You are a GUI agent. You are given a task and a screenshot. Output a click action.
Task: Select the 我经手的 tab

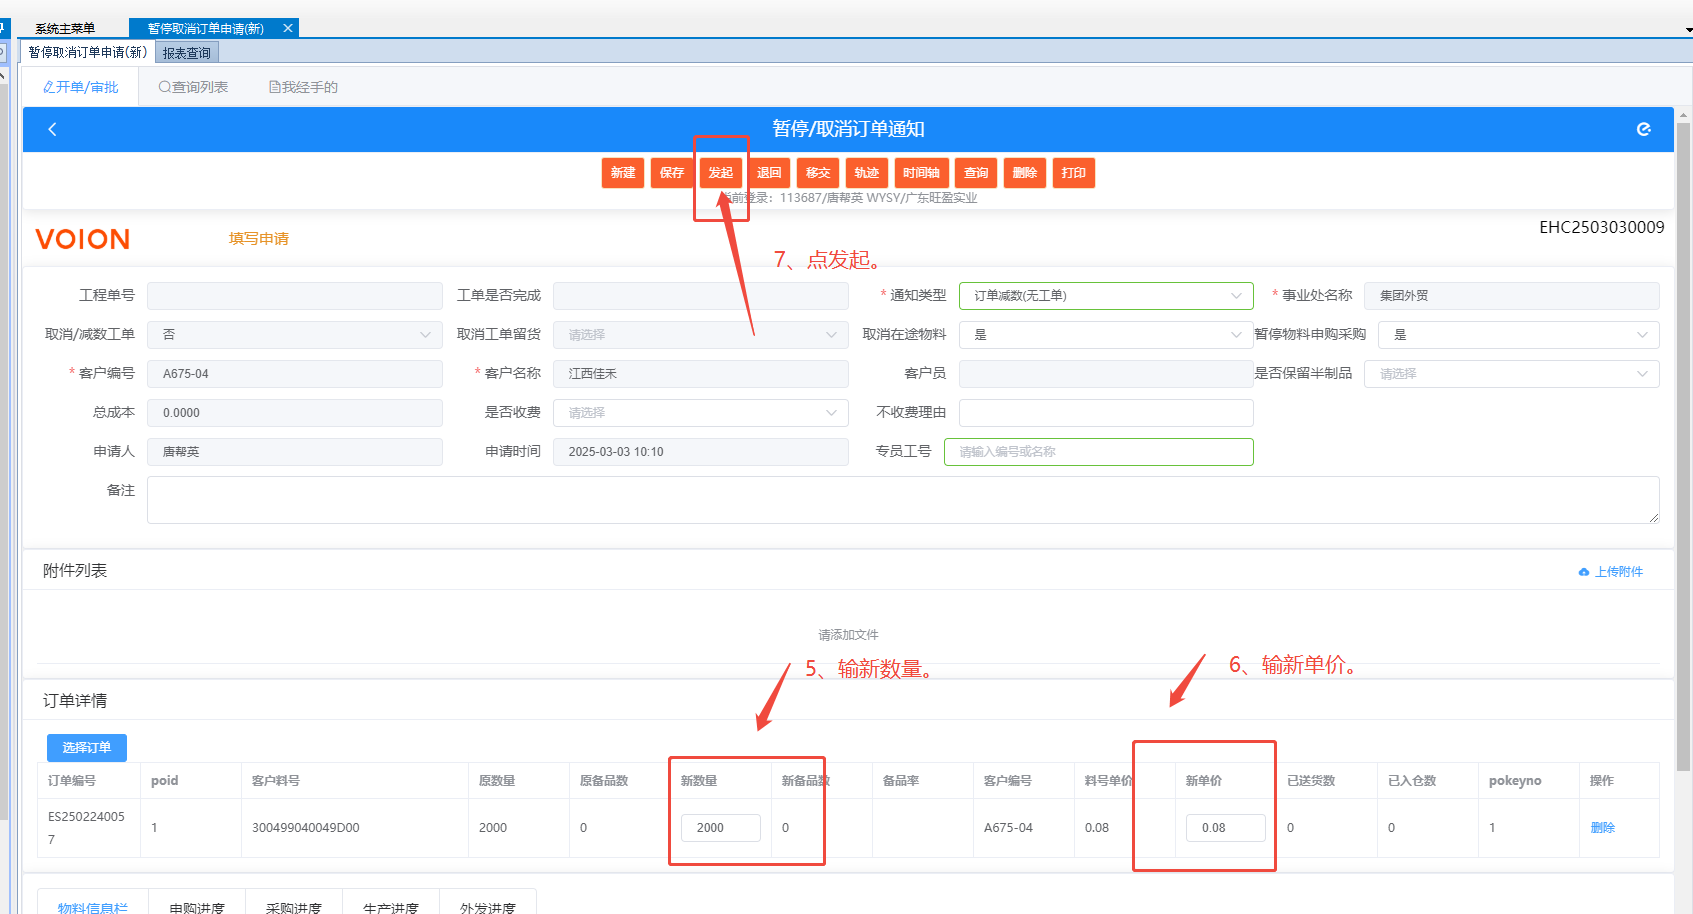click(303, 87)
